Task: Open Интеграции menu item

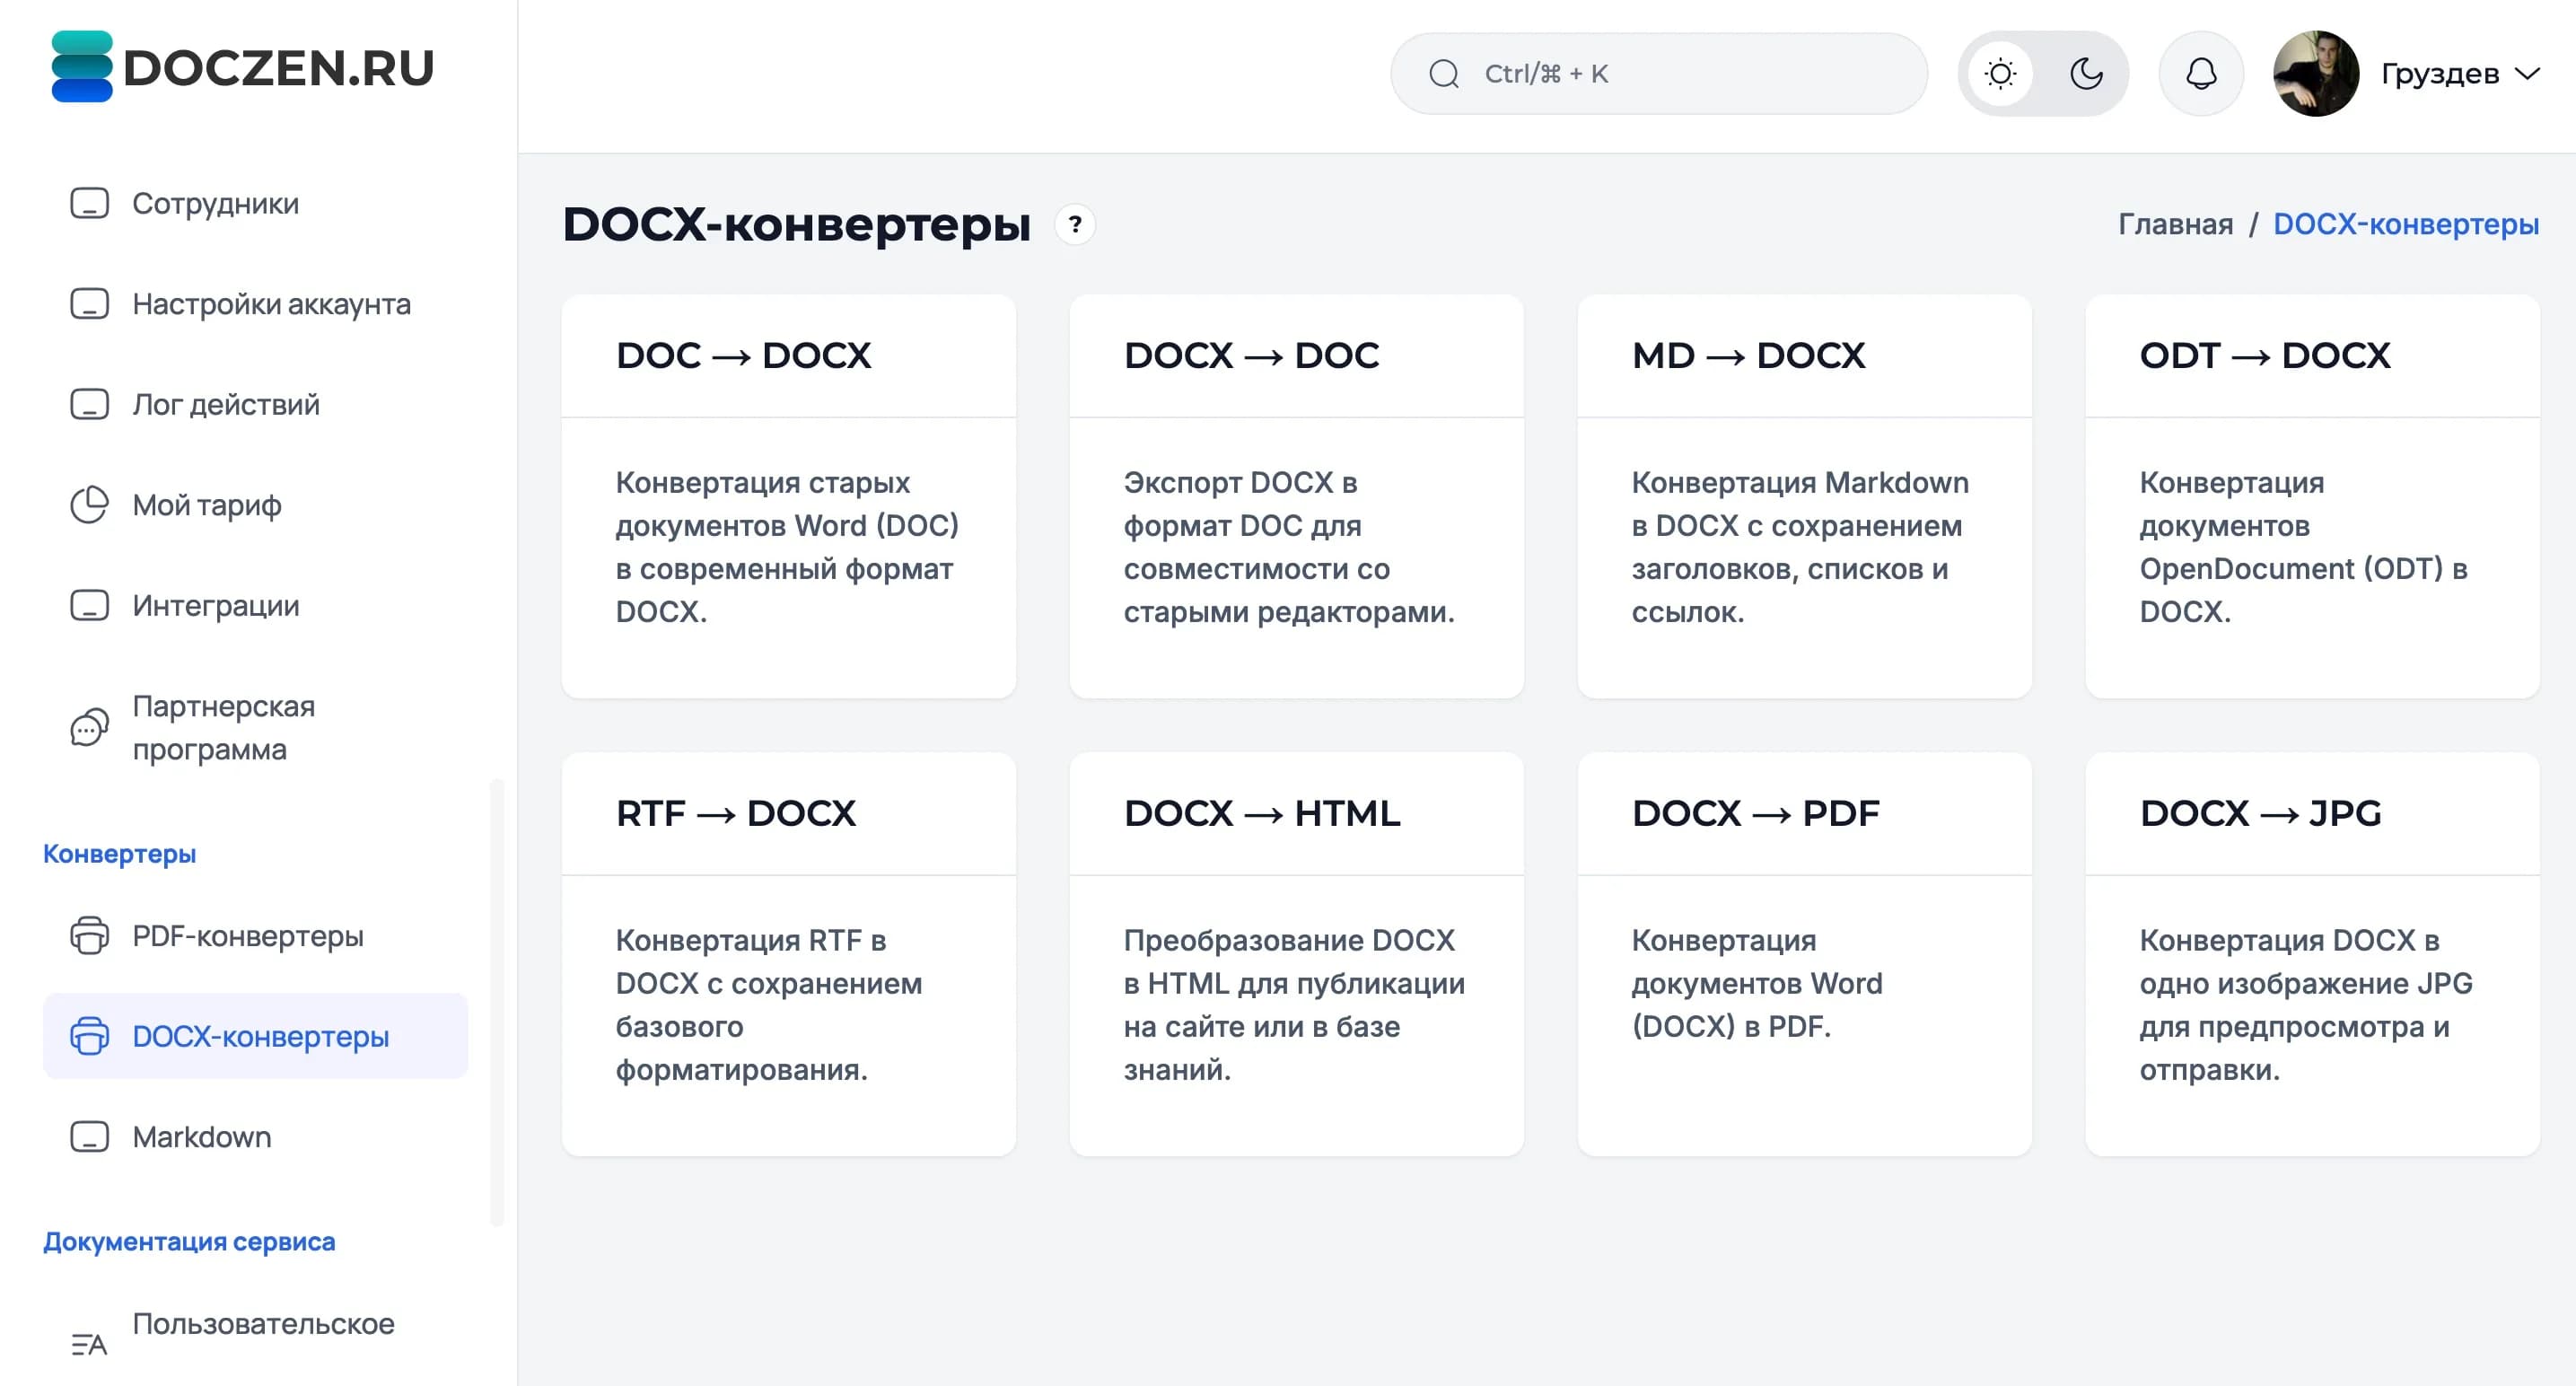Action: coord(255,605)
